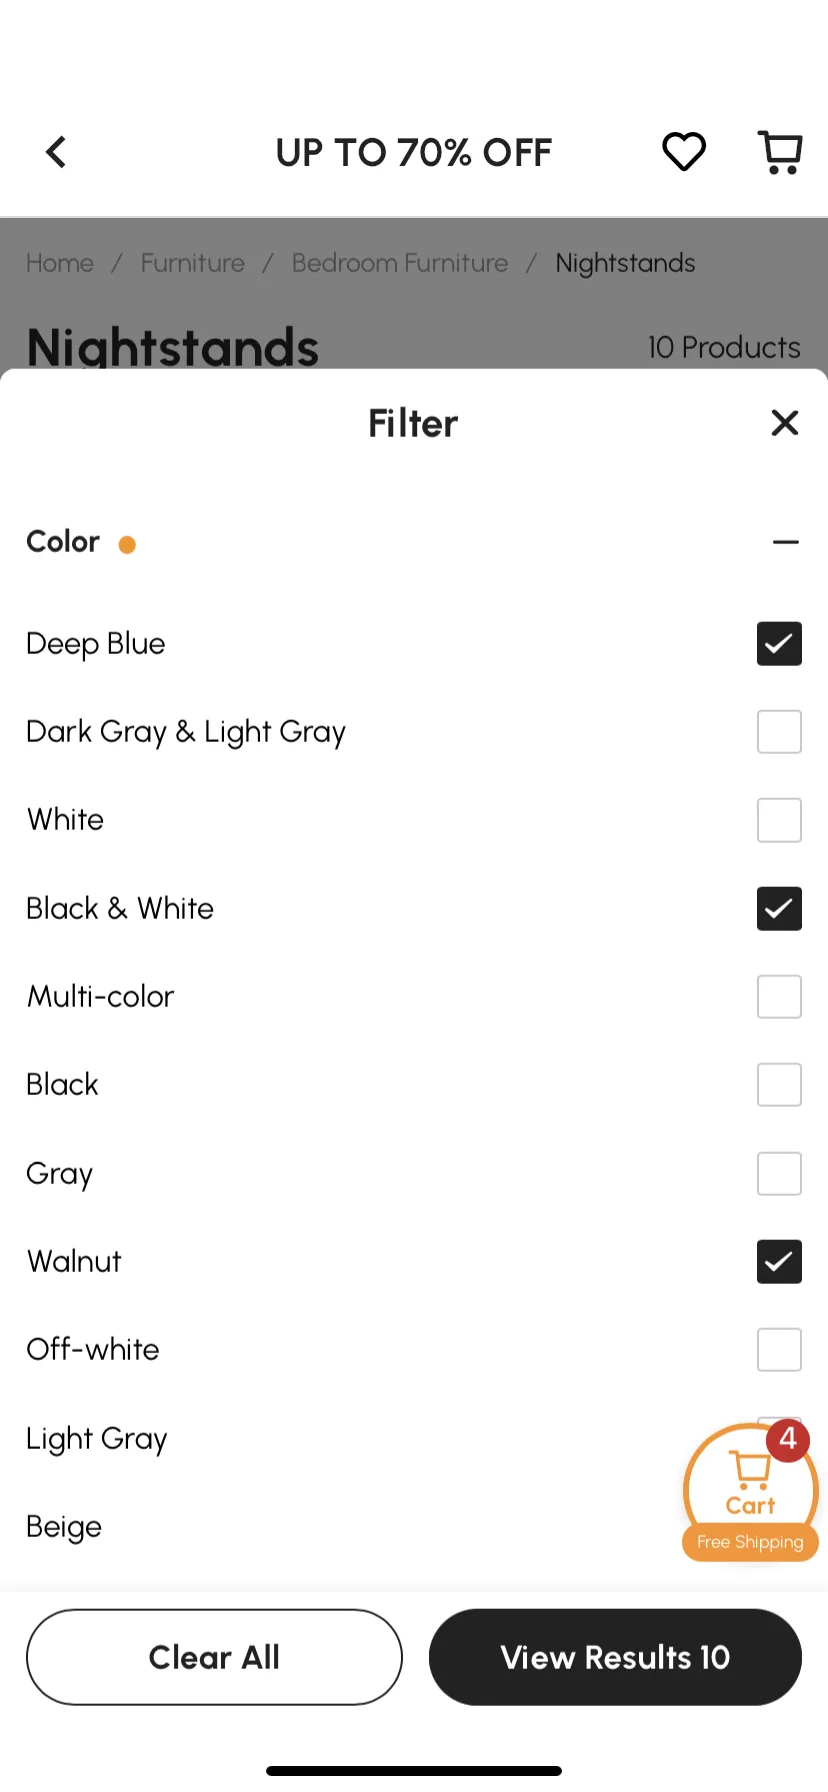This screenshot has height=1792, width=828.
Task: Select the Beige color label
Action: pyautogui.click(x=64, y=1527)
